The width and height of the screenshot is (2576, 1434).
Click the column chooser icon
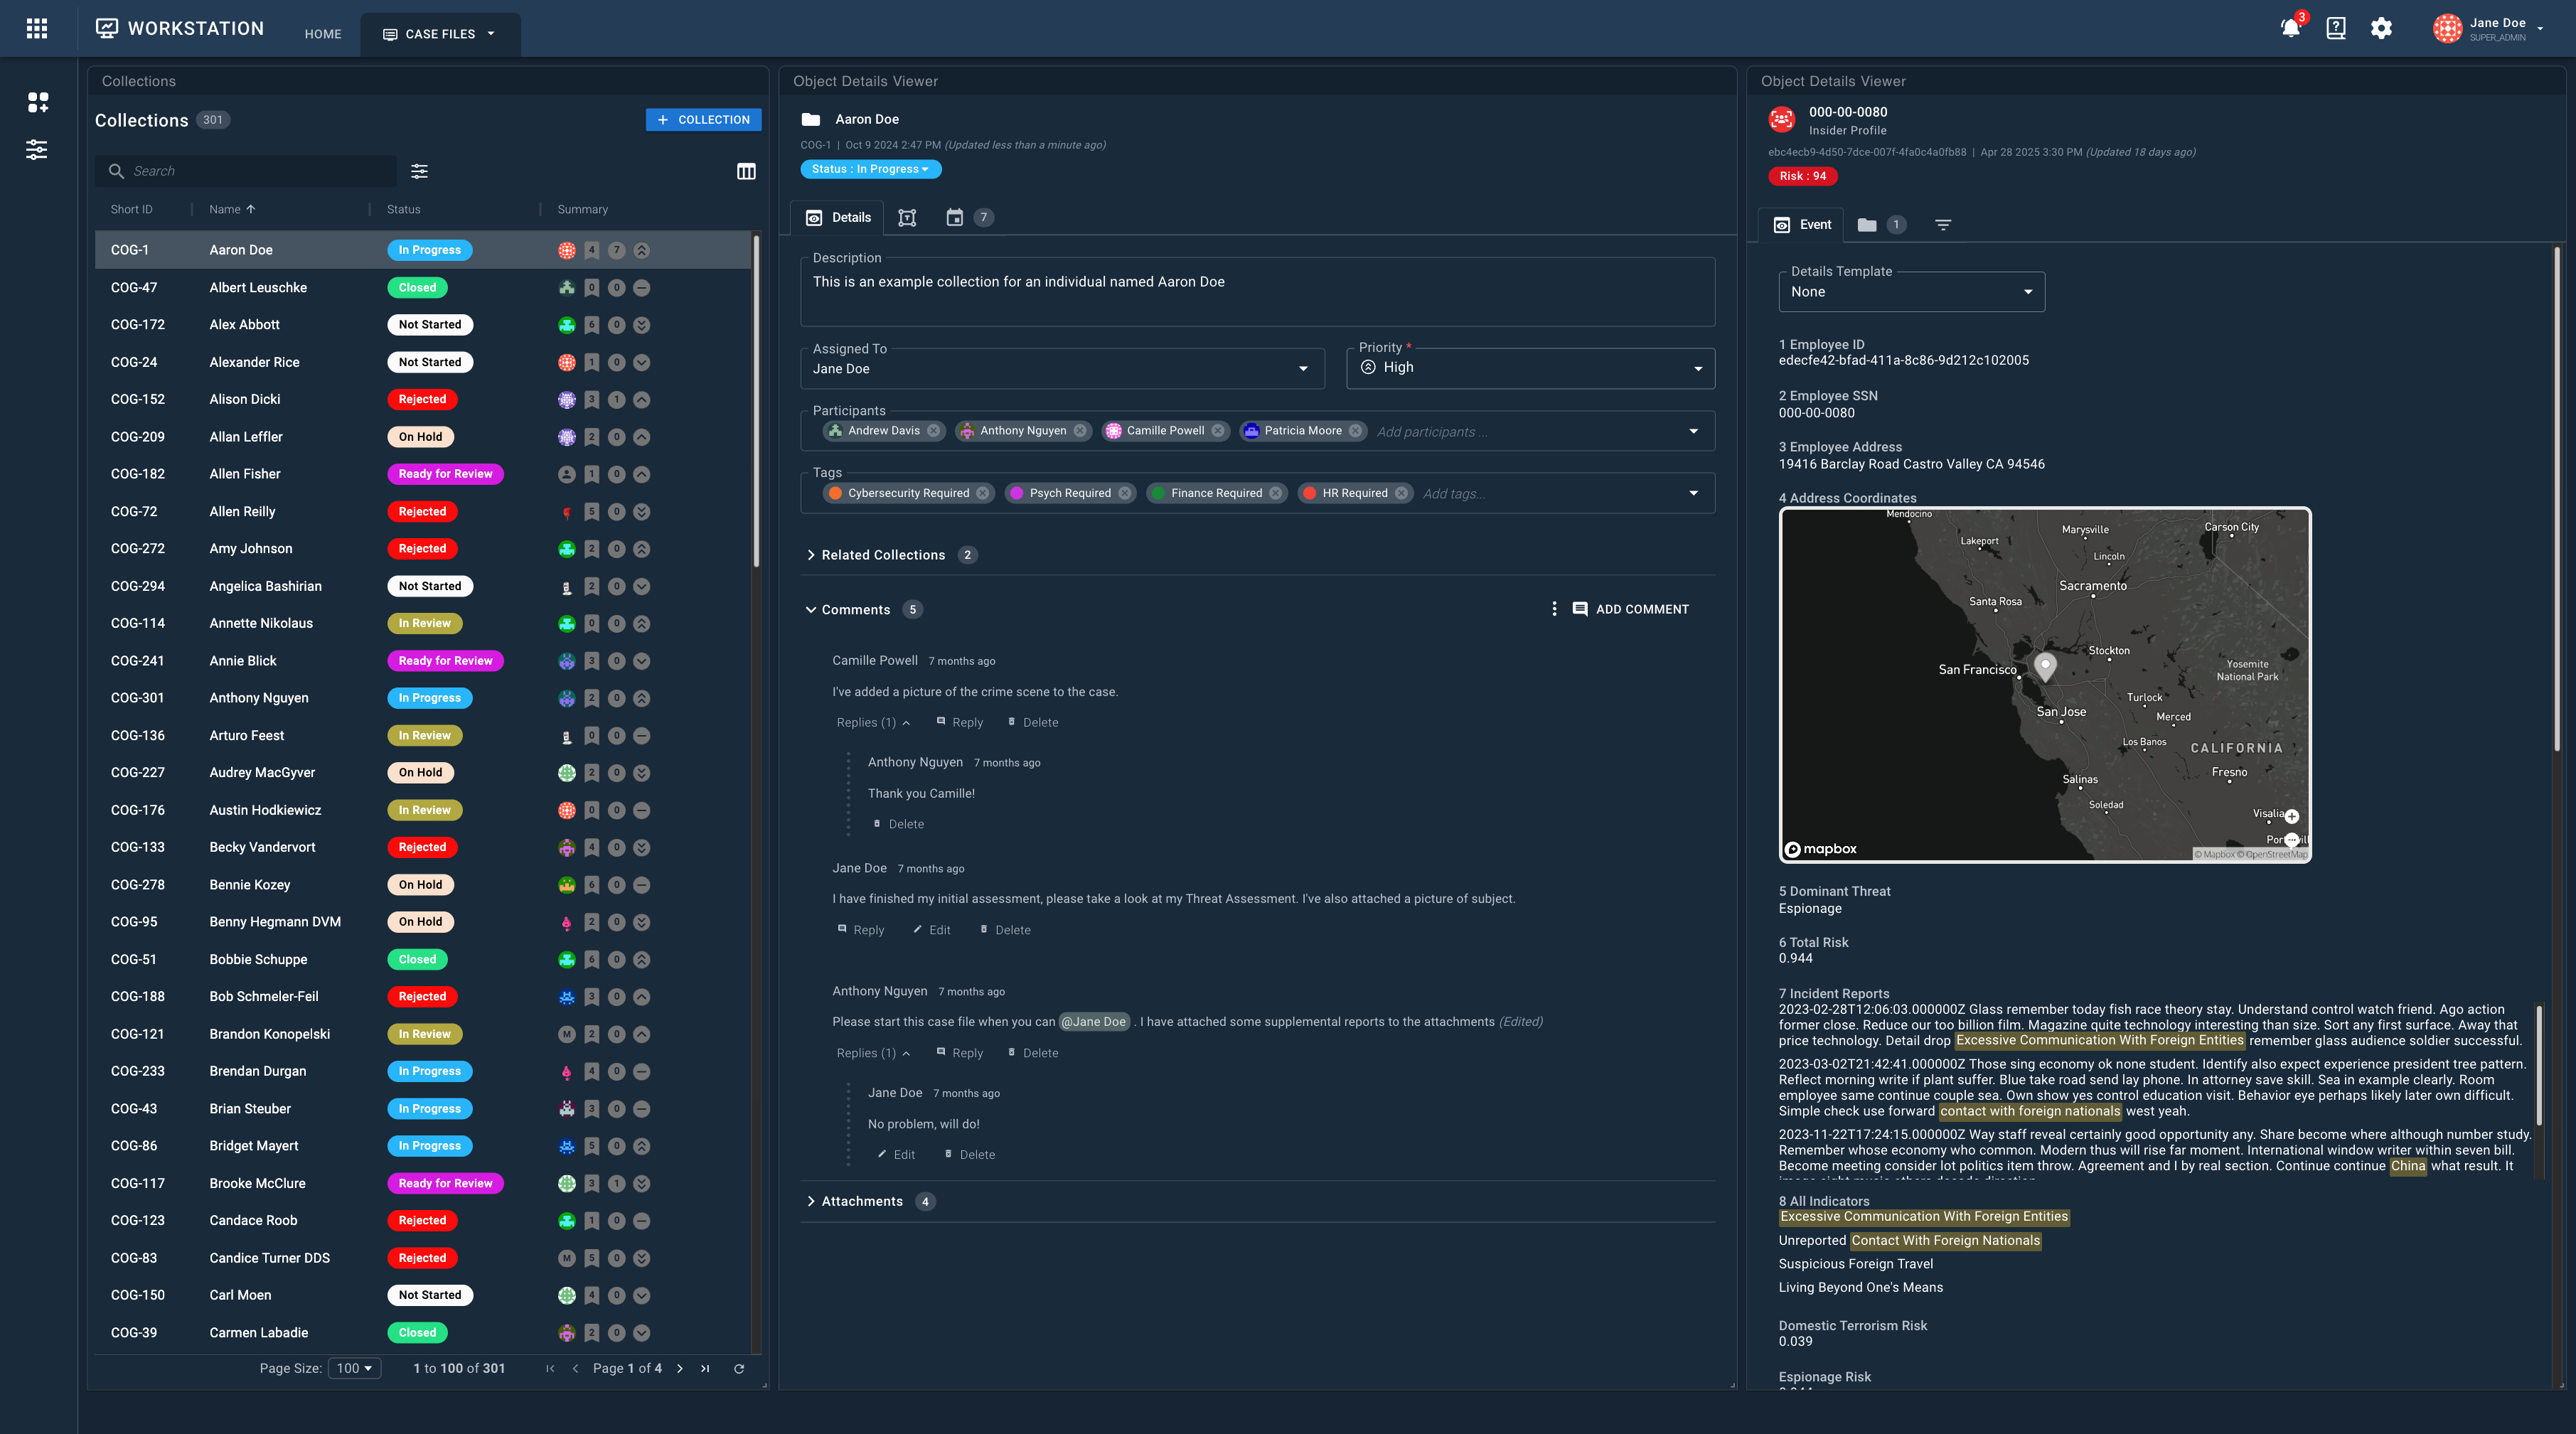pyautogui.click(x=746, y=171)
